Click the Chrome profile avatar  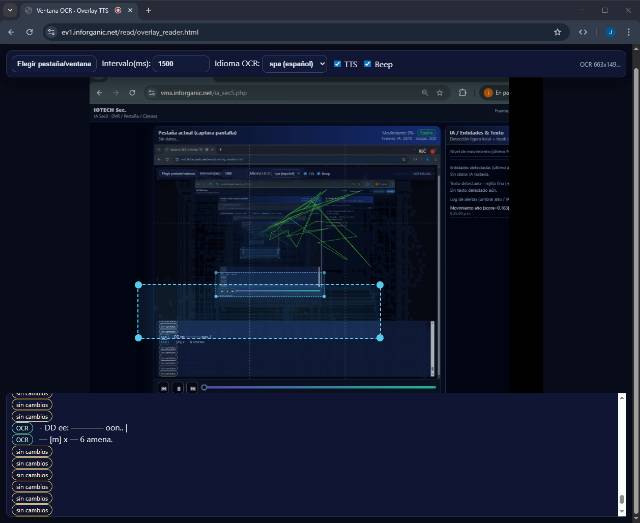pos(610,32)
